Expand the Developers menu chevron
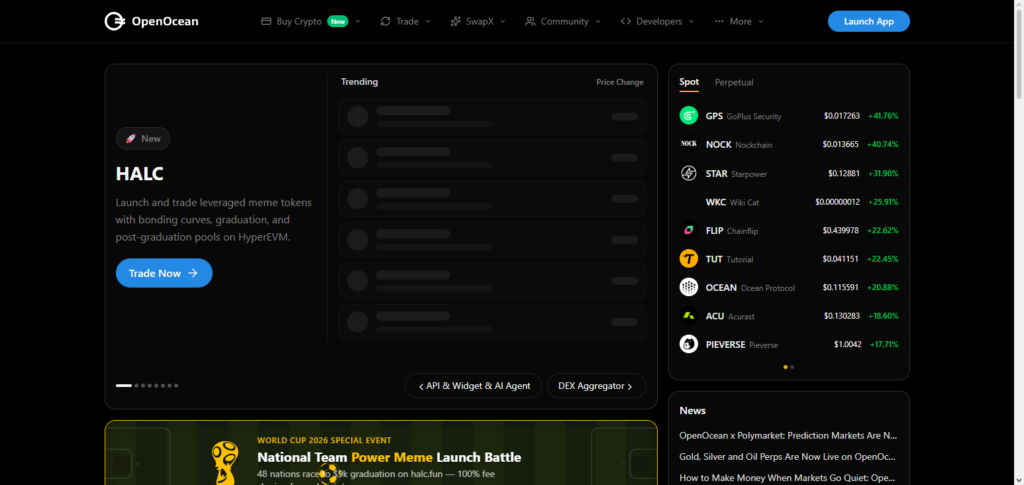1024x485 pixels. 692,22
